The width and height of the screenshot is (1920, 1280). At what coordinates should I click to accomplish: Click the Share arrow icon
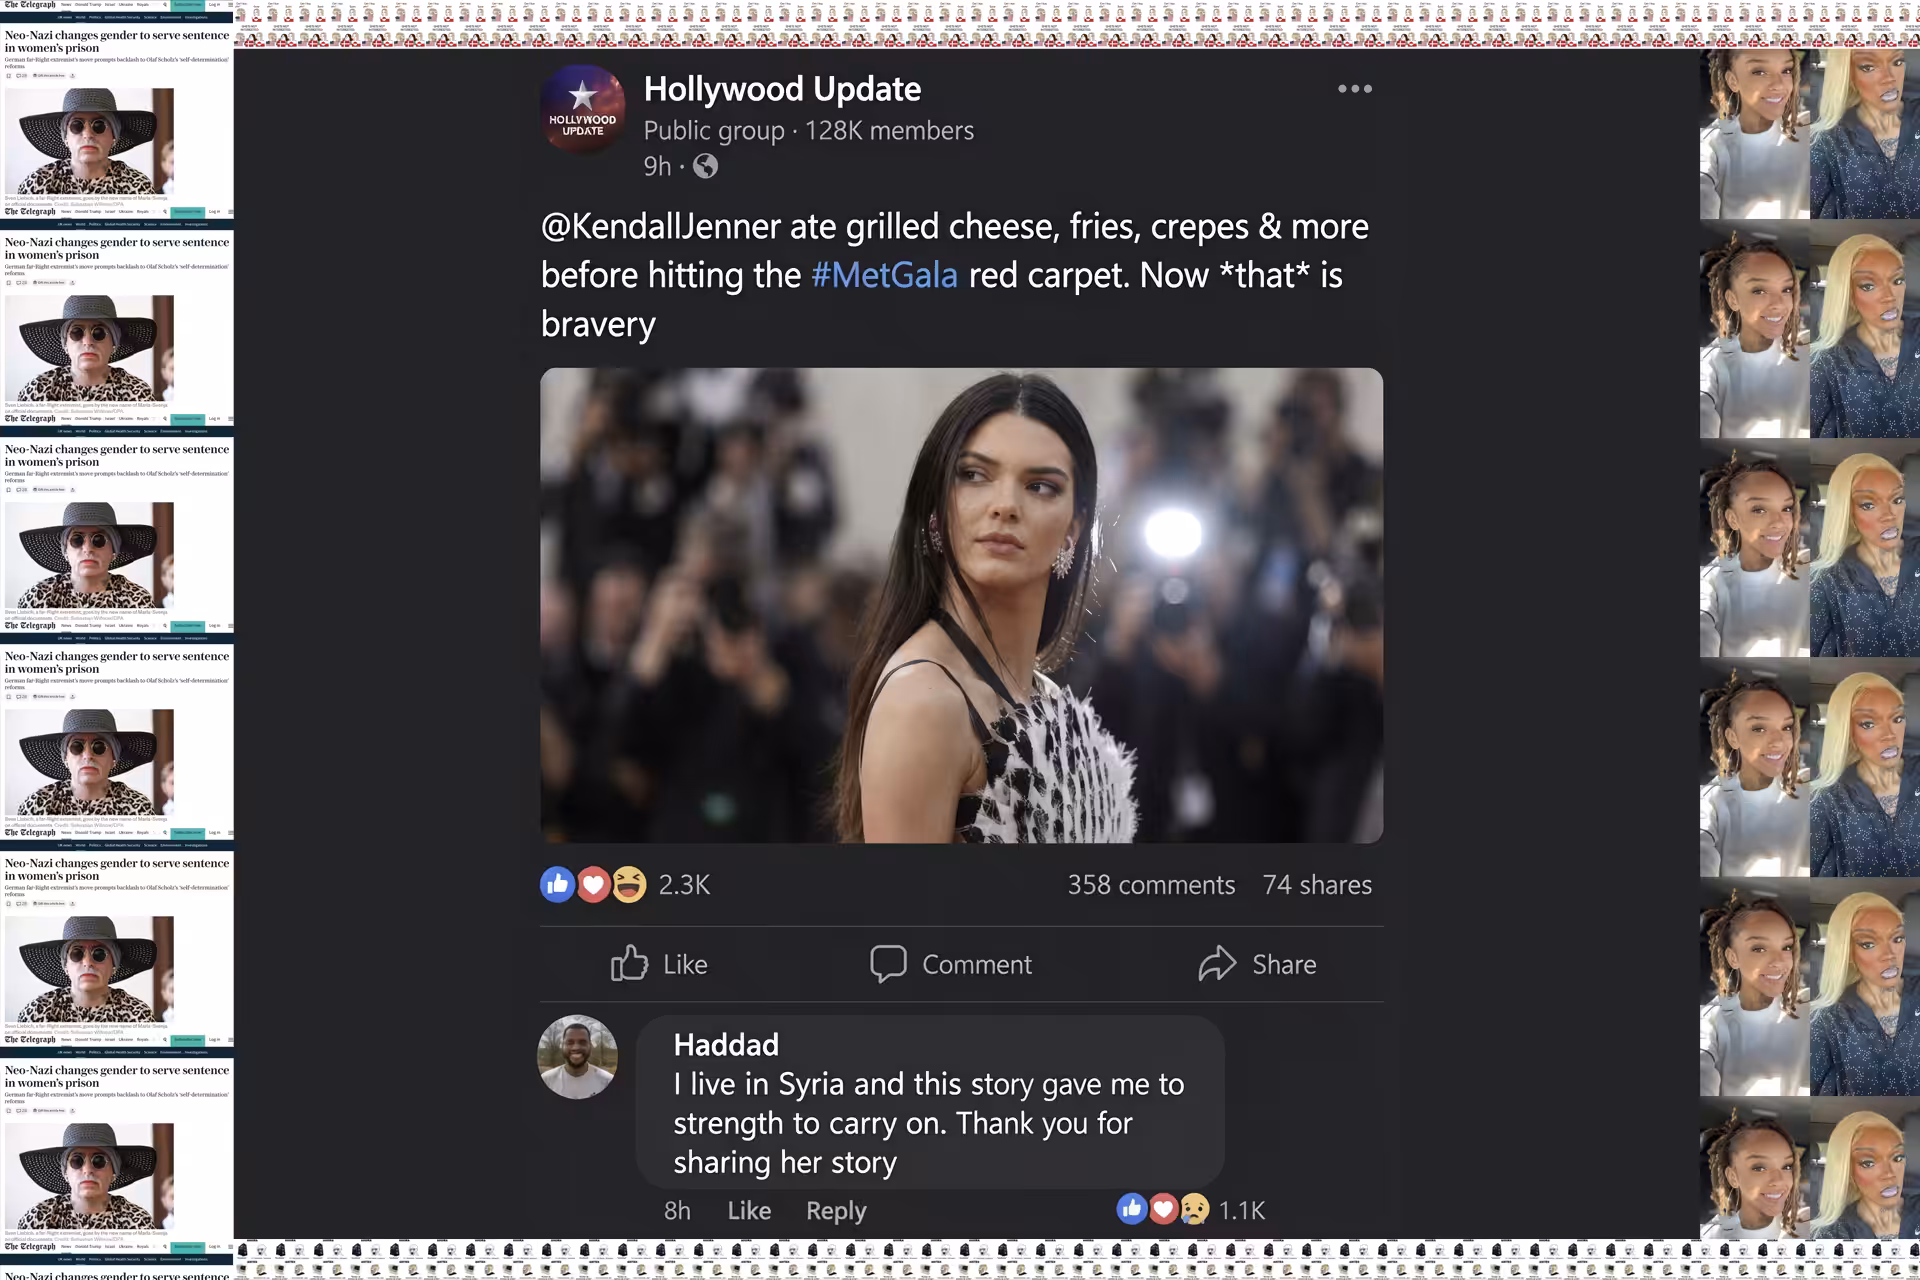[1217, 963]
